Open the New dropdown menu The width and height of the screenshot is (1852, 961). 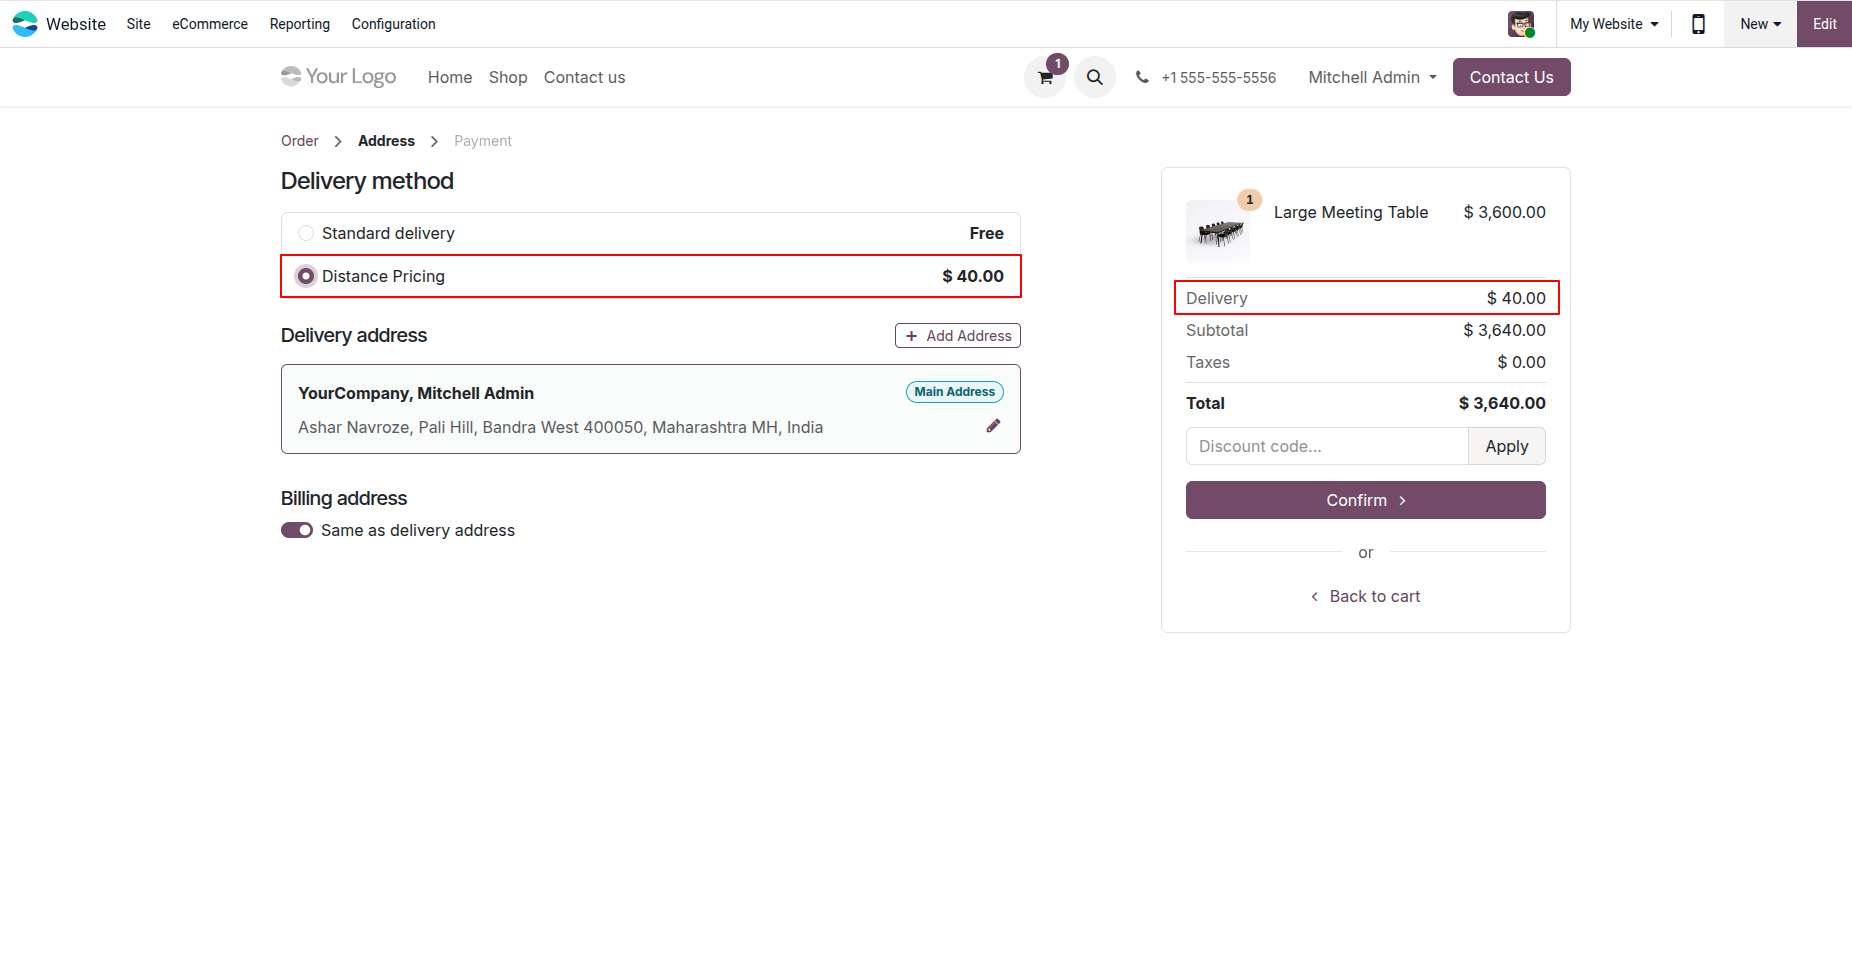[x=1759, y=23]
